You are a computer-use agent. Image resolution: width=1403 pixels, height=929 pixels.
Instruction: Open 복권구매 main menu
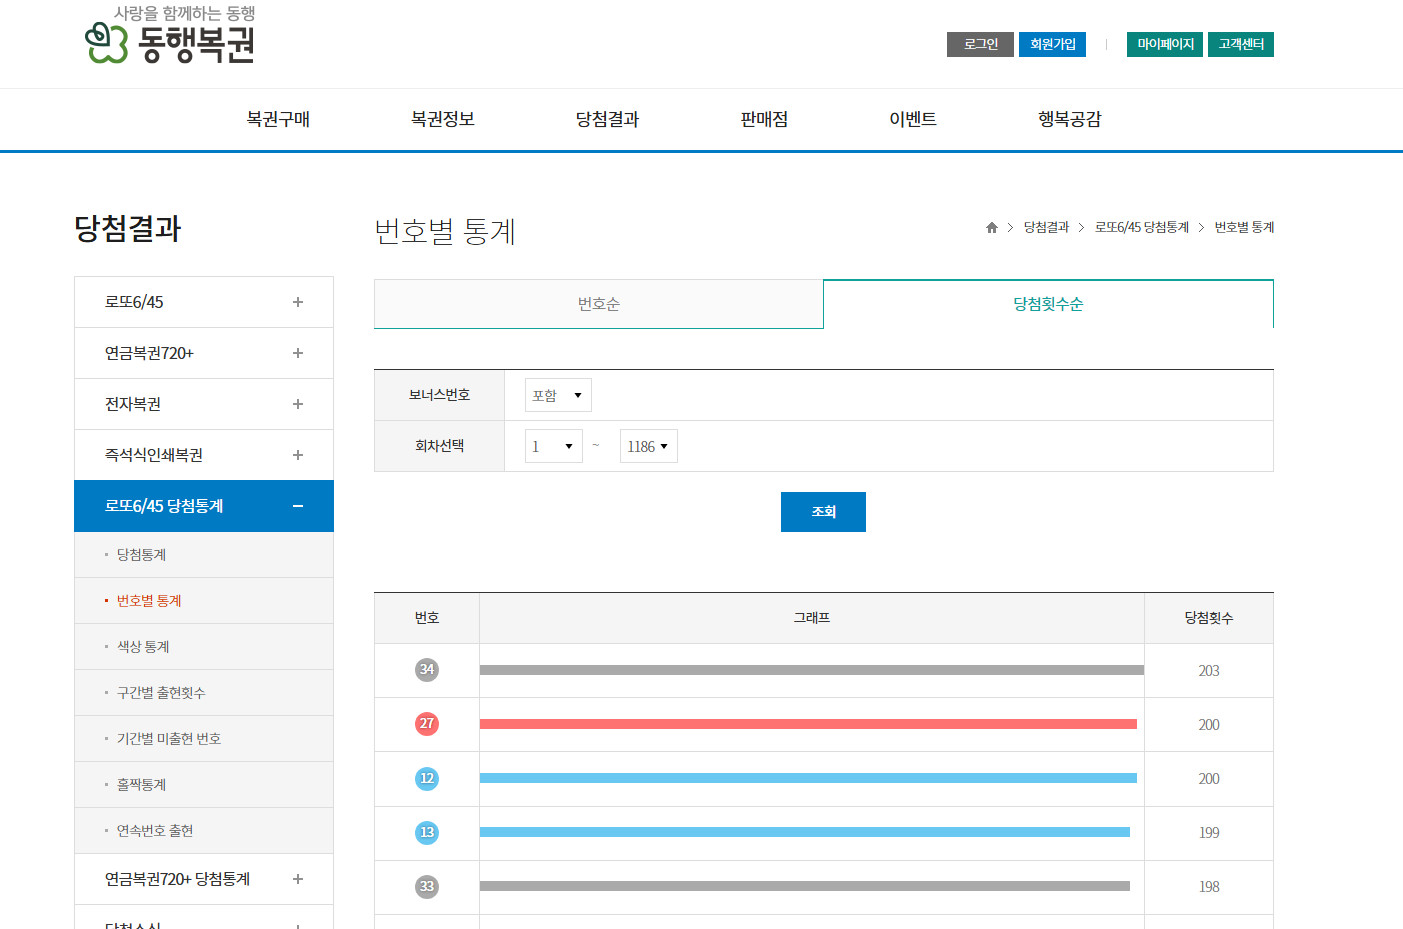pyautogui.click(x=278, y=119)
